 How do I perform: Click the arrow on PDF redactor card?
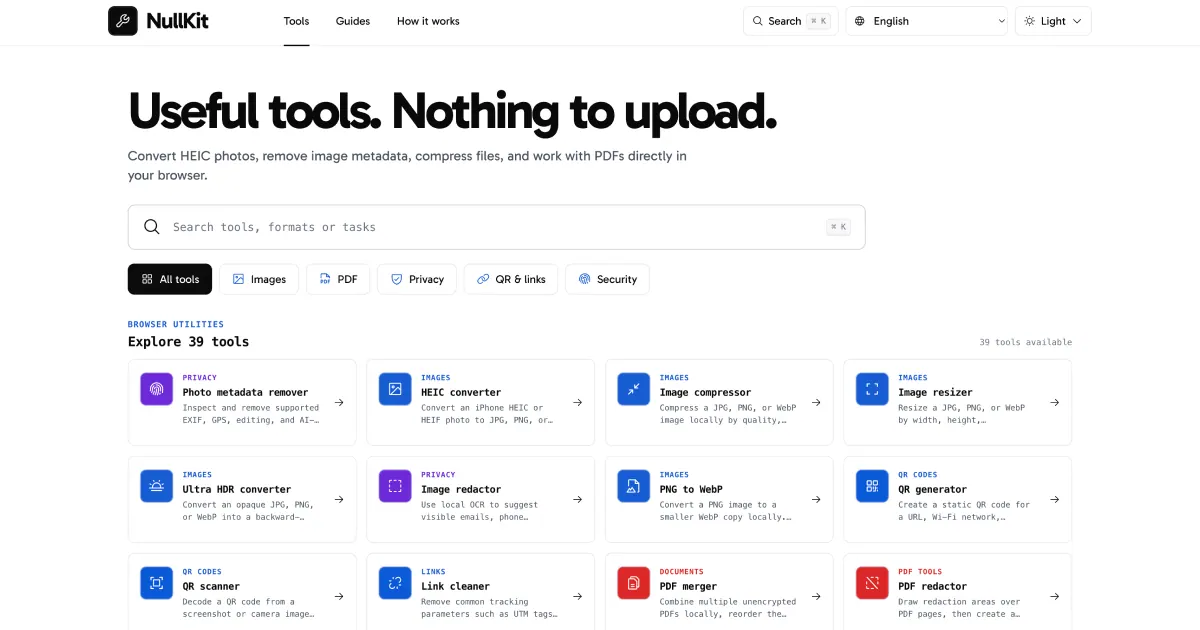[x=1054, y=596]
